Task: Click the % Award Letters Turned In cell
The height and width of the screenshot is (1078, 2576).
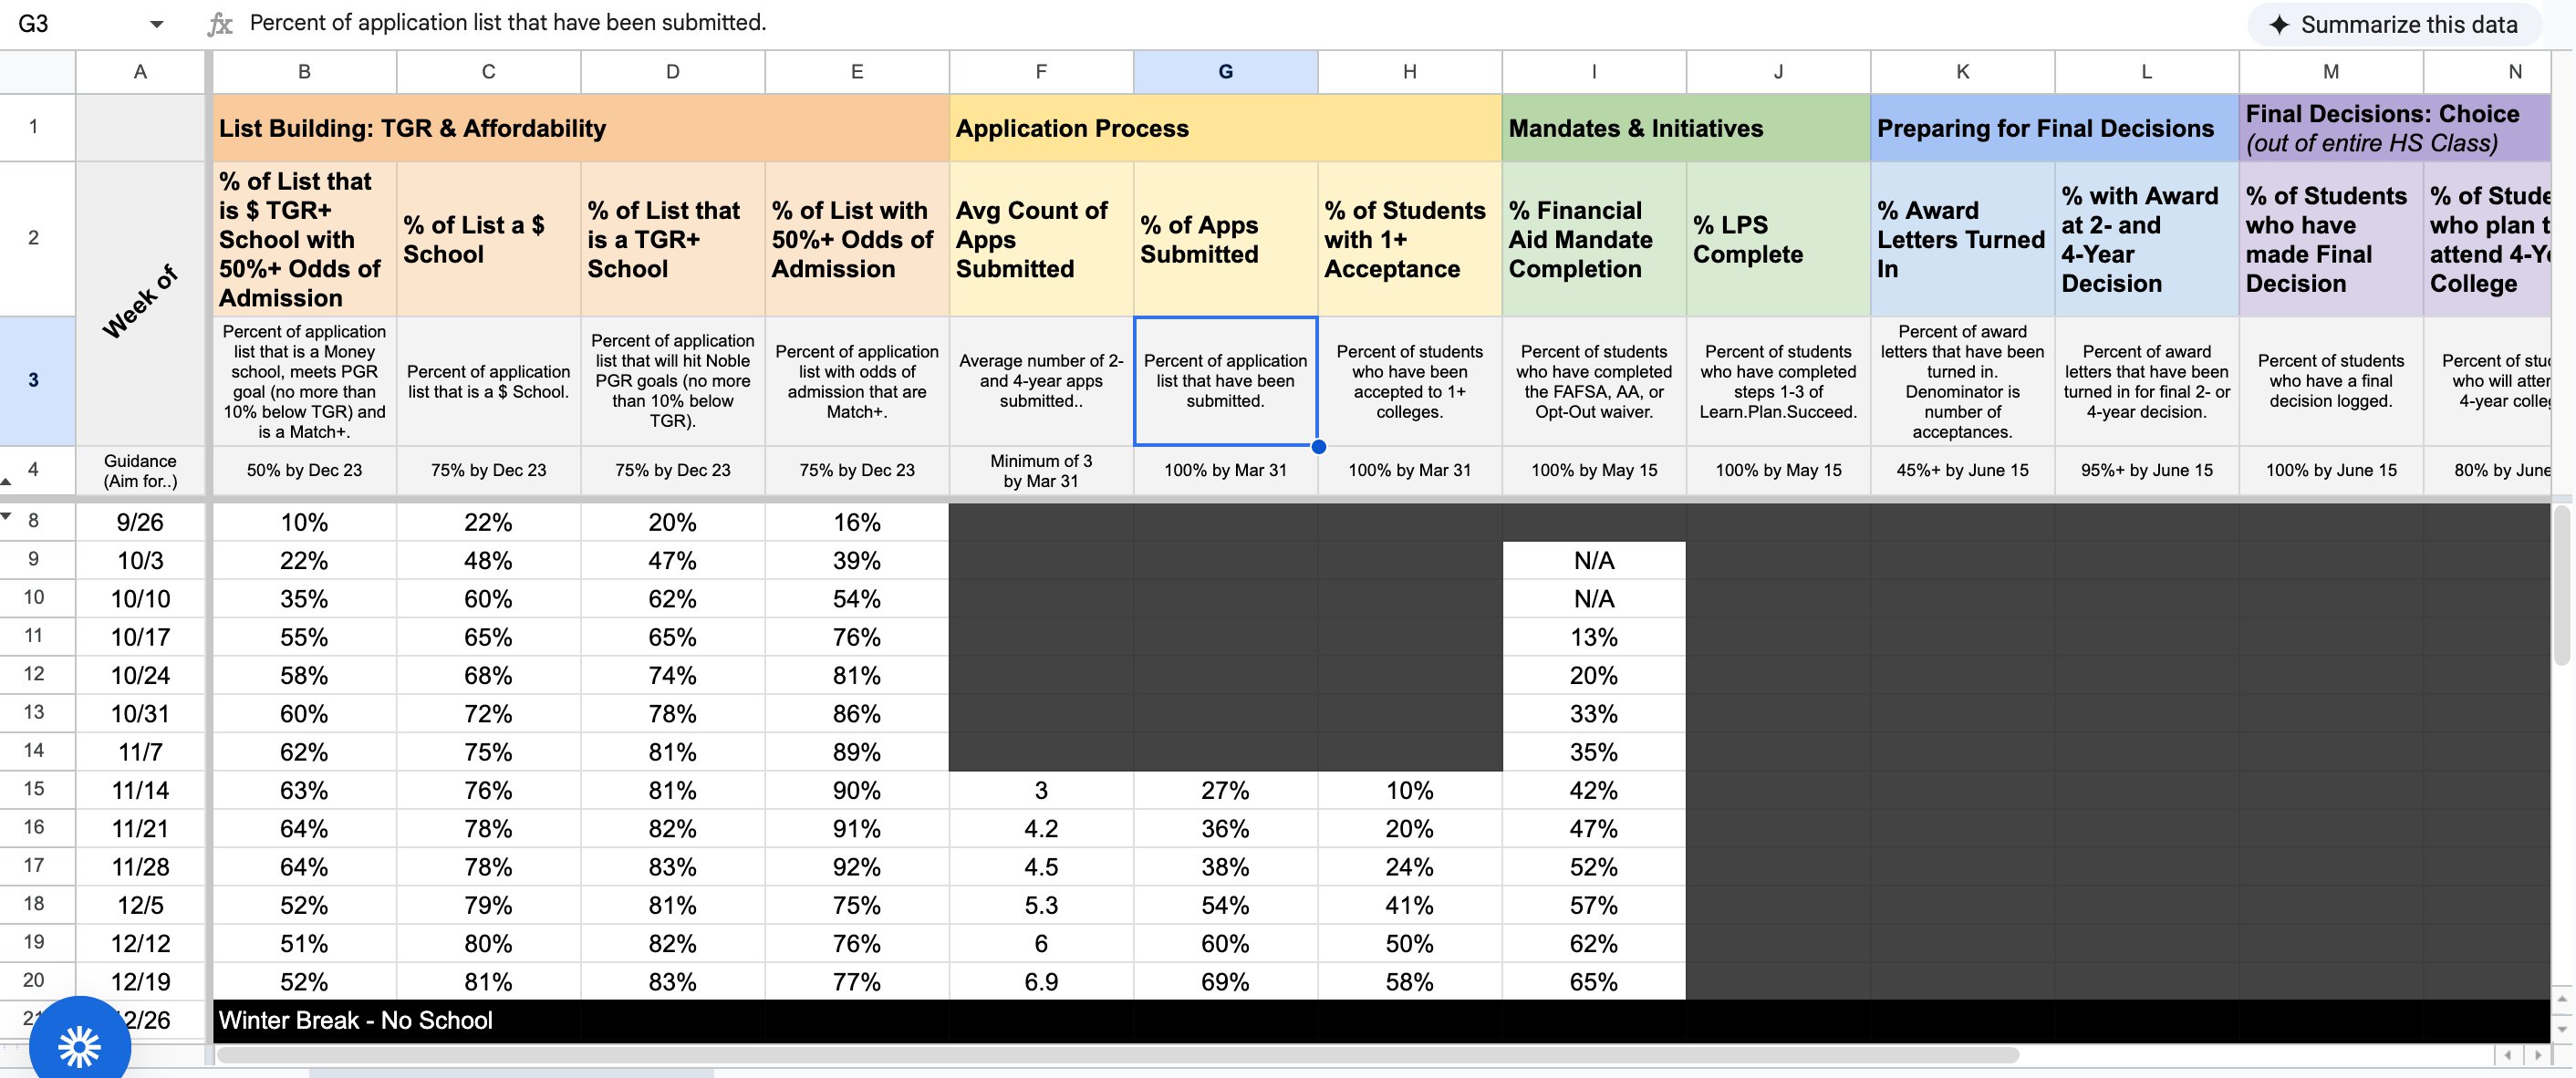Action: click(x=1962, y=240)
